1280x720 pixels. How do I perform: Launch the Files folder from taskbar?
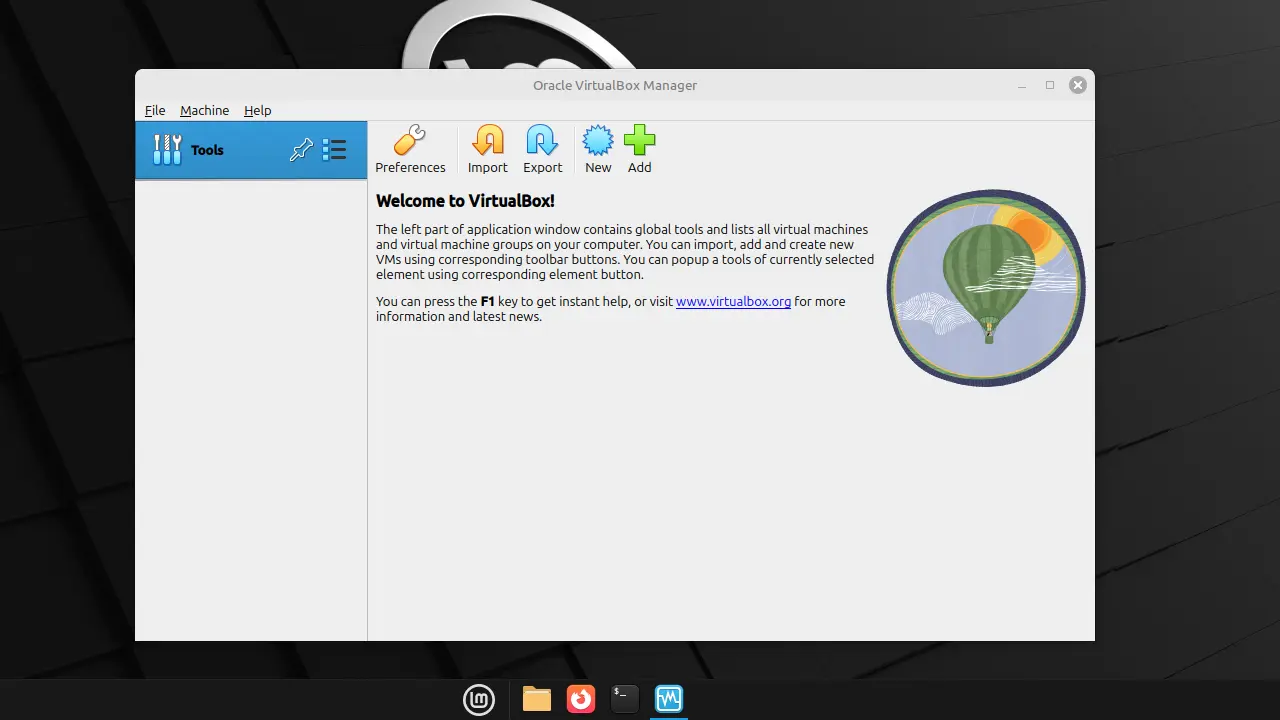537,699
